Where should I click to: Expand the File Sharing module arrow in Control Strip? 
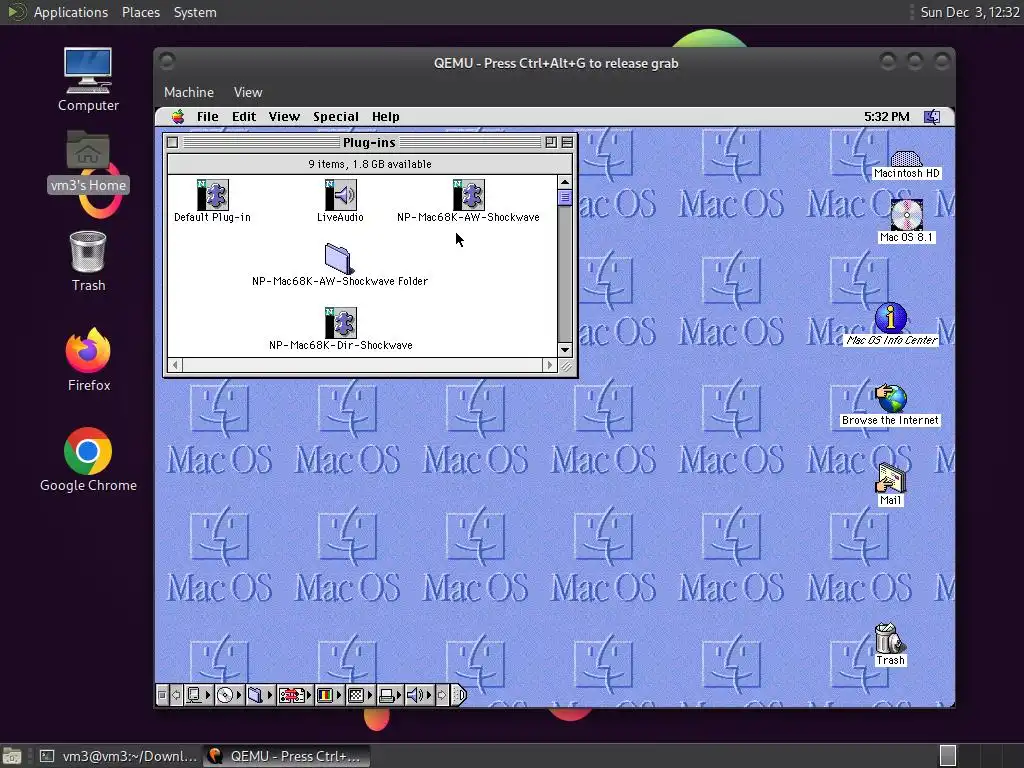pyautogui.click(x=270, y=695)
